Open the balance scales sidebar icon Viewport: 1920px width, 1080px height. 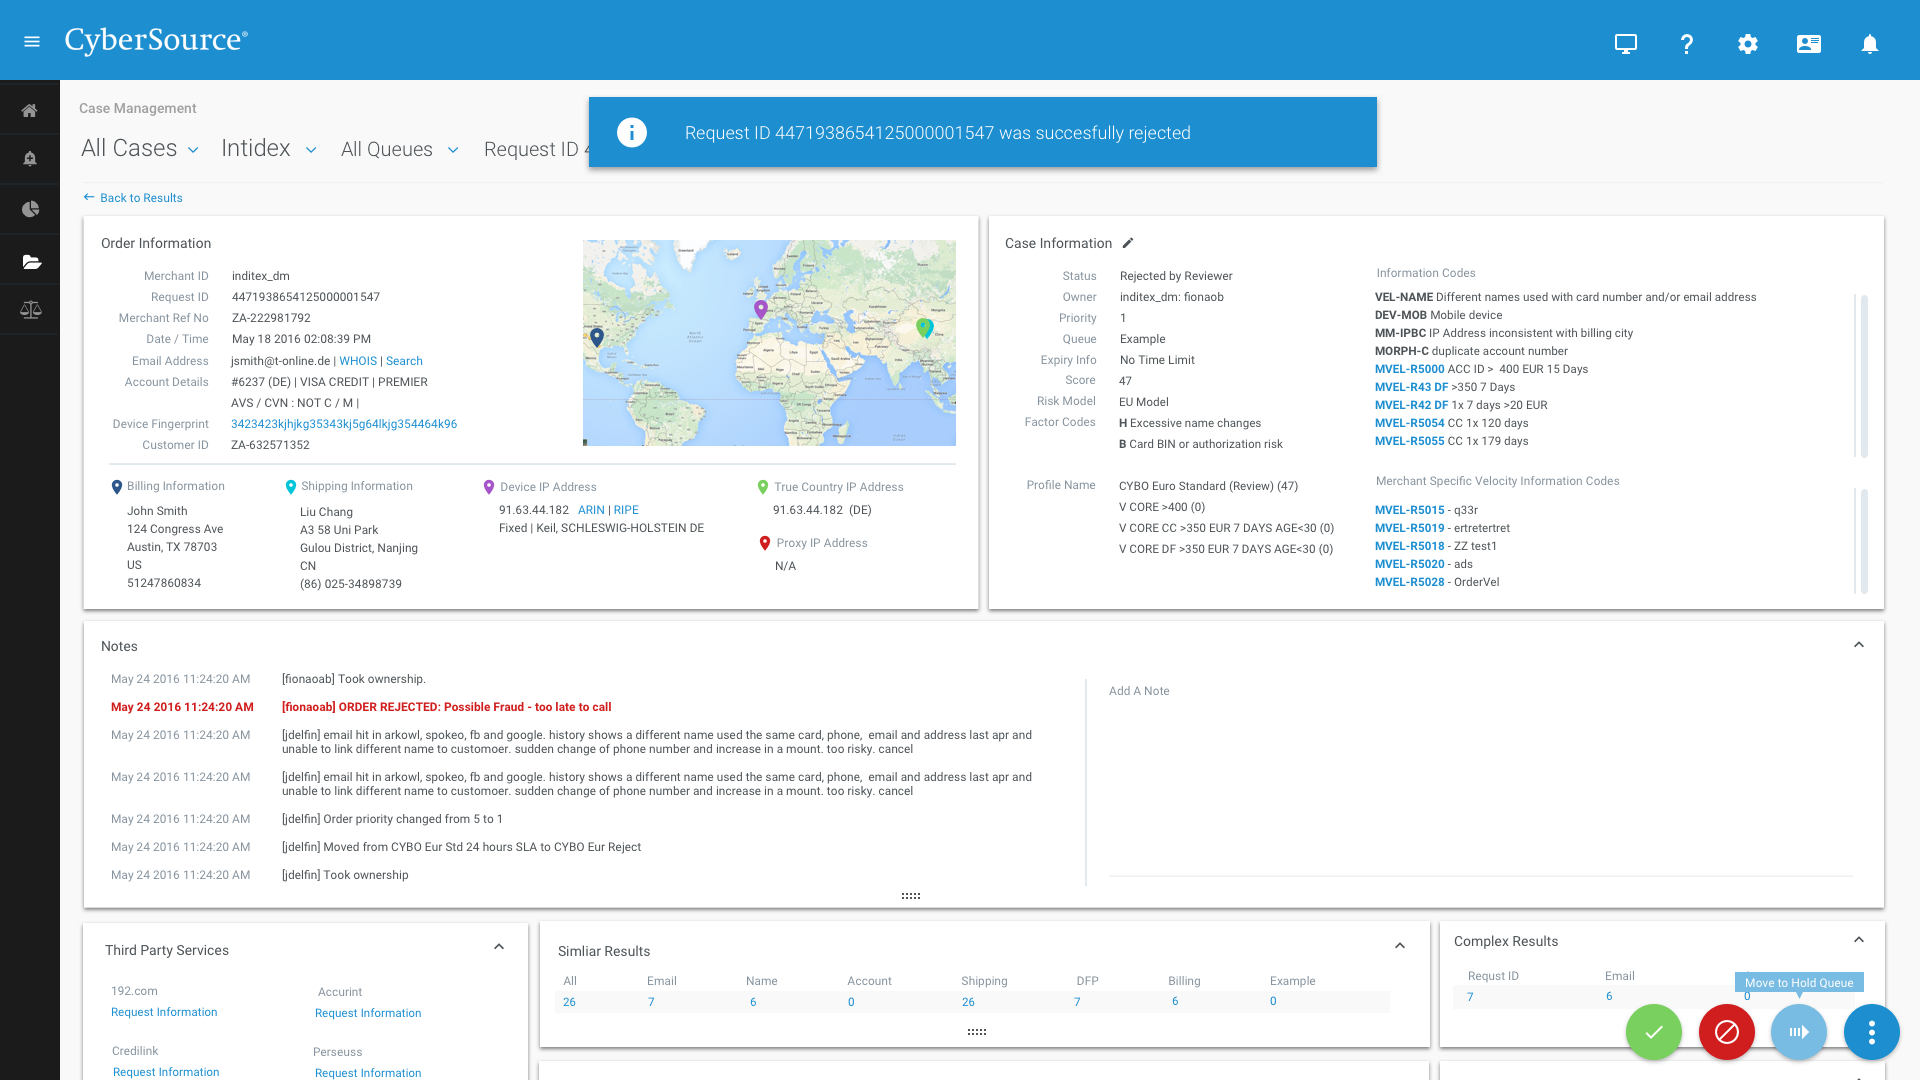(x=30, y=310)
